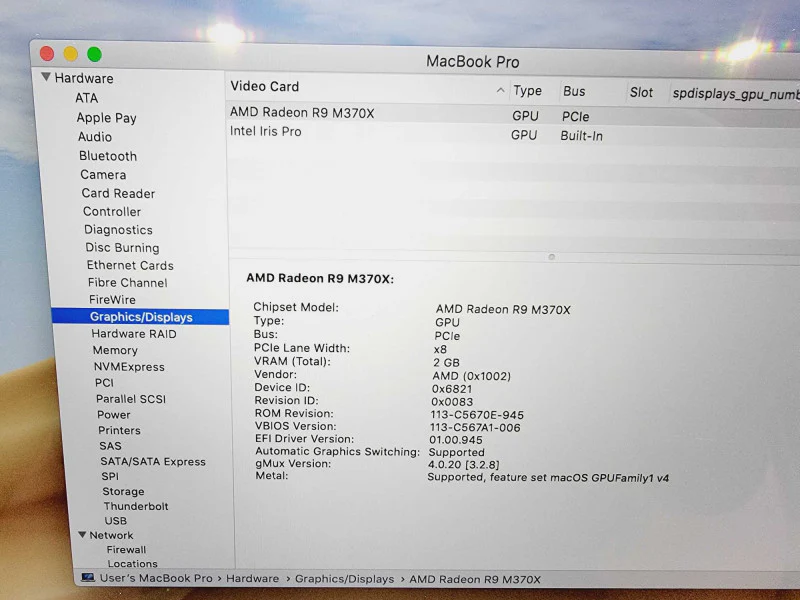Open FireWire sidebar item

point(112,299)
